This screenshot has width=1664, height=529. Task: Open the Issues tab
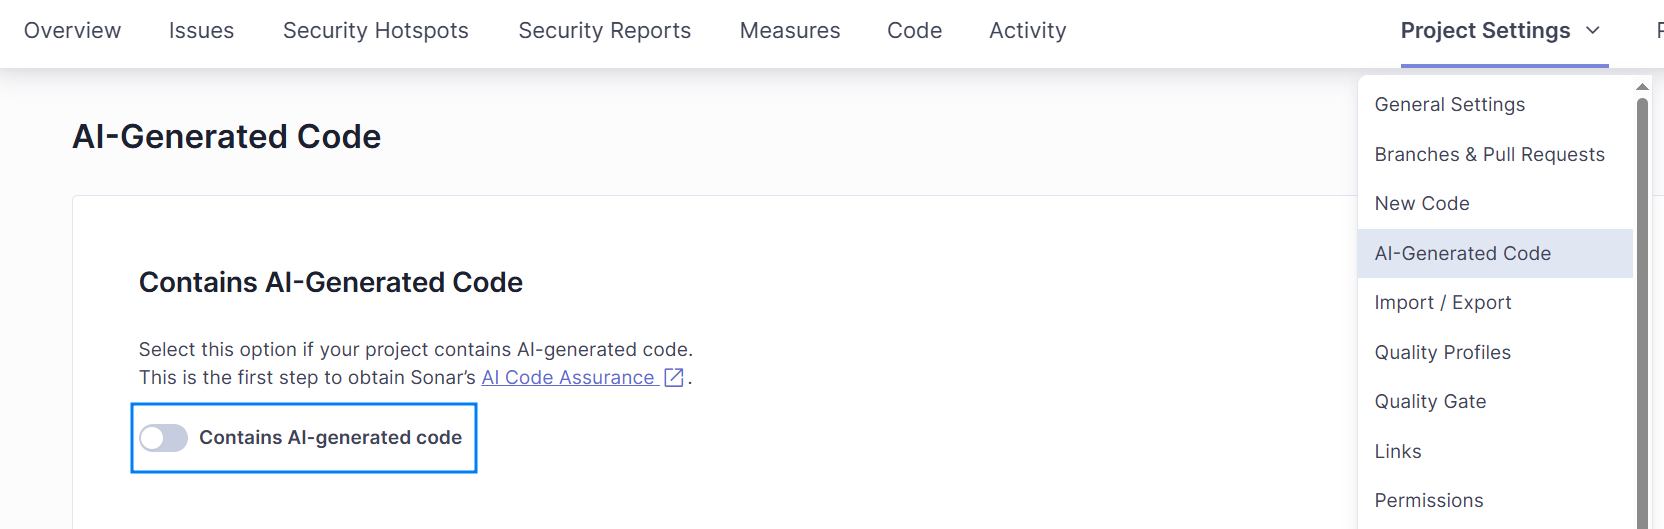201,31
